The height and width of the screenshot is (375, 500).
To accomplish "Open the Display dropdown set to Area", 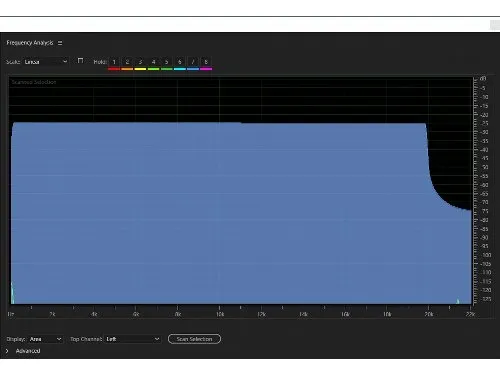I will 45,339.
